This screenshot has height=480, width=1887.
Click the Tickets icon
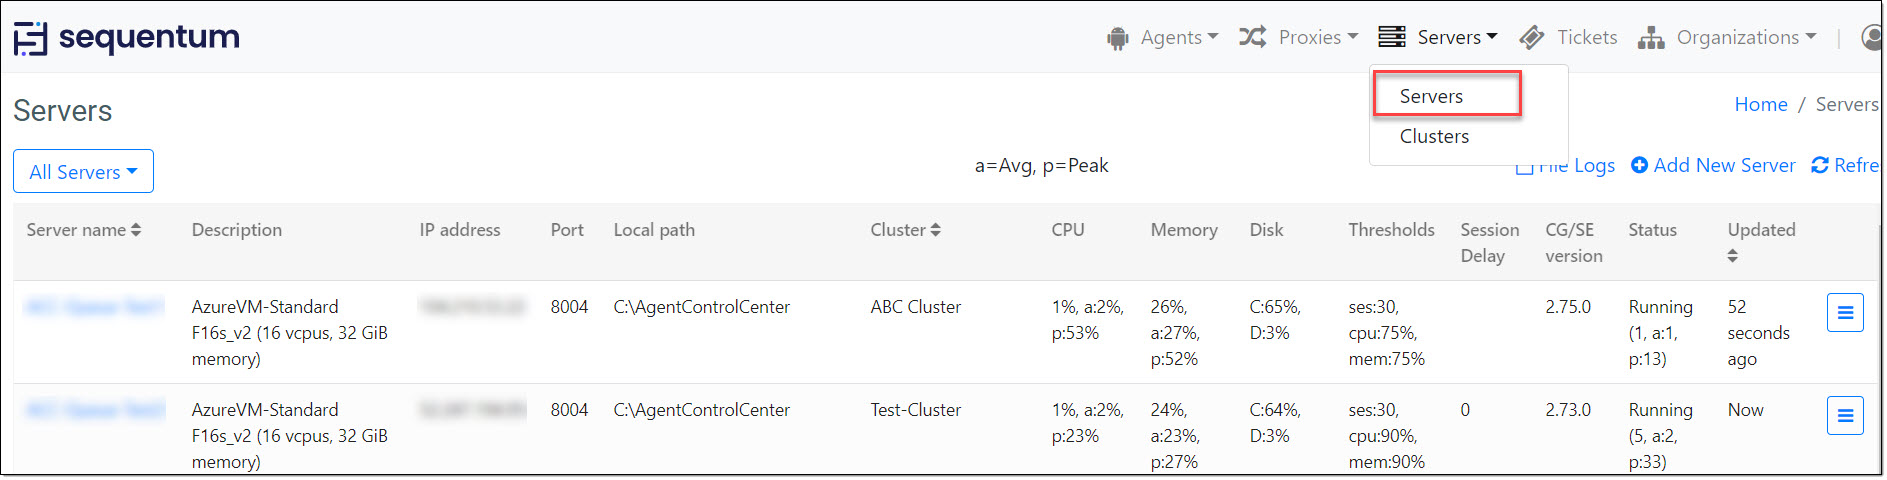1532,38
